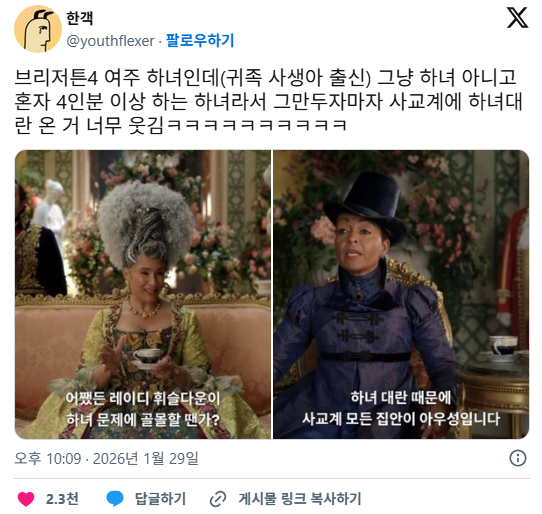Screen dimensions: 542x514
Task: Click the 하녀 대란 때문에 subtitle caption
Action: (401, 398)
